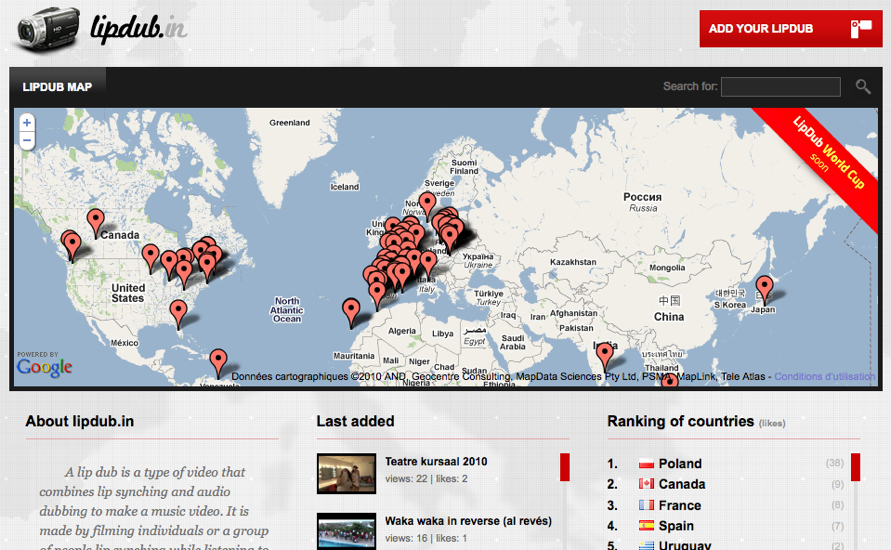Select France in the country ranking
The height and width of the screenshot is (550, 891).
pos(680,505)
